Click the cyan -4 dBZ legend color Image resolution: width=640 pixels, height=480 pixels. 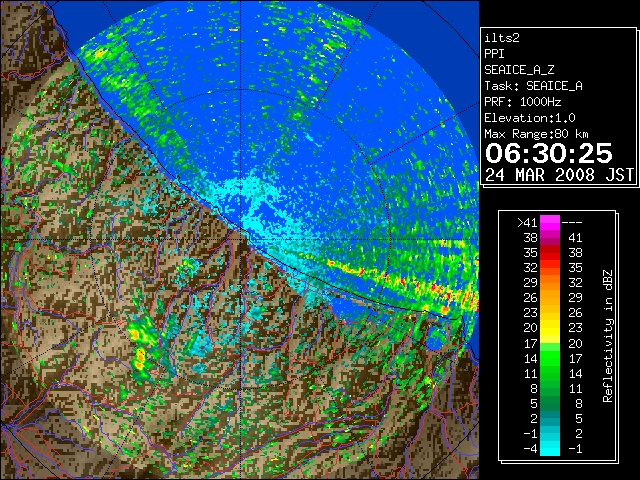[x=550, y=448]
